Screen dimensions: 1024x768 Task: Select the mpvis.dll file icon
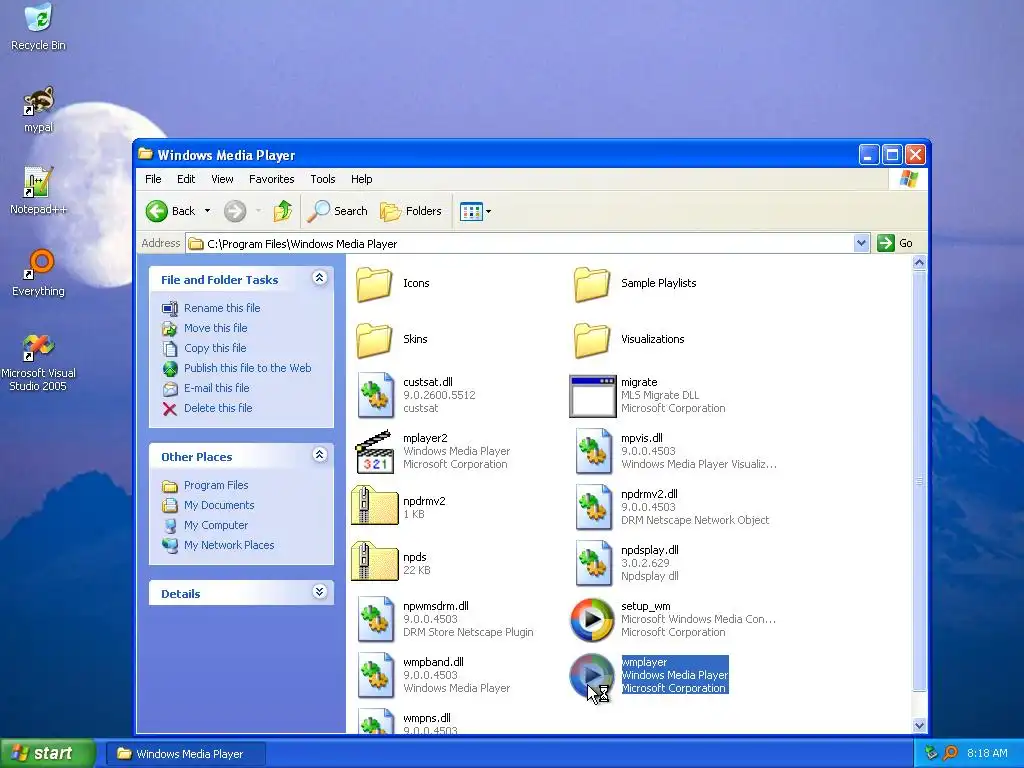point(594,451)
